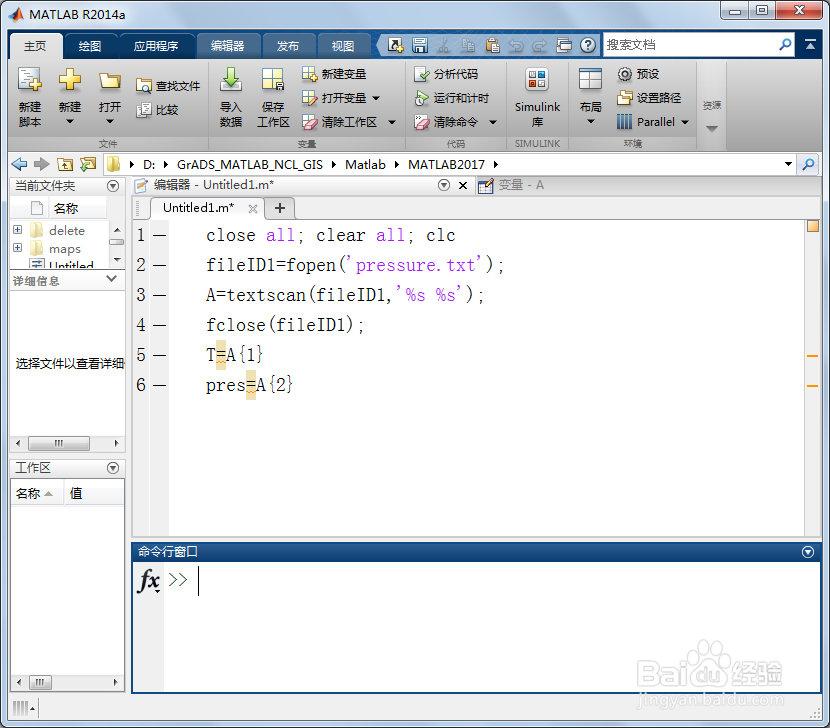Screen dimensions: 830x728
Task: Open Preferences (预设) gear
Action: pyautogui.click(x=638, y=74)
